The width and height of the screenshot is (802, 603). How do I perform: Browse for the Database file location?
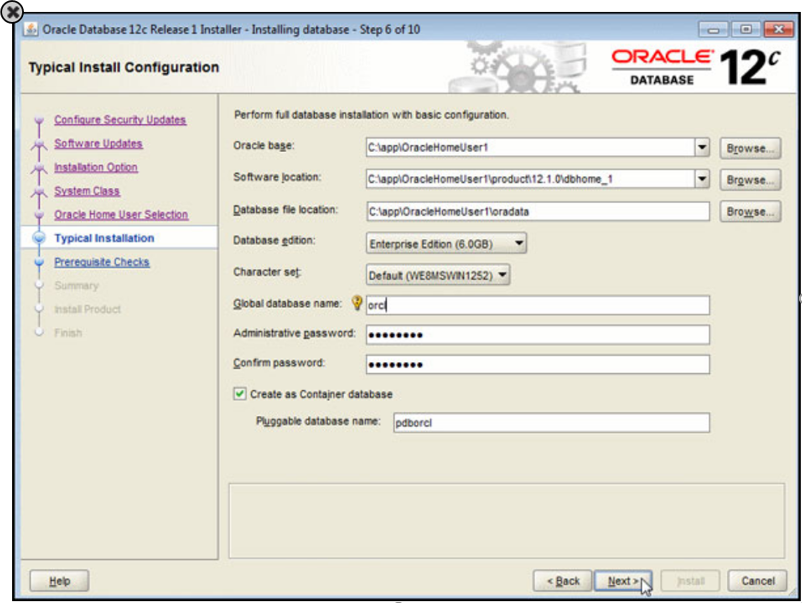[x=750, y=212]
